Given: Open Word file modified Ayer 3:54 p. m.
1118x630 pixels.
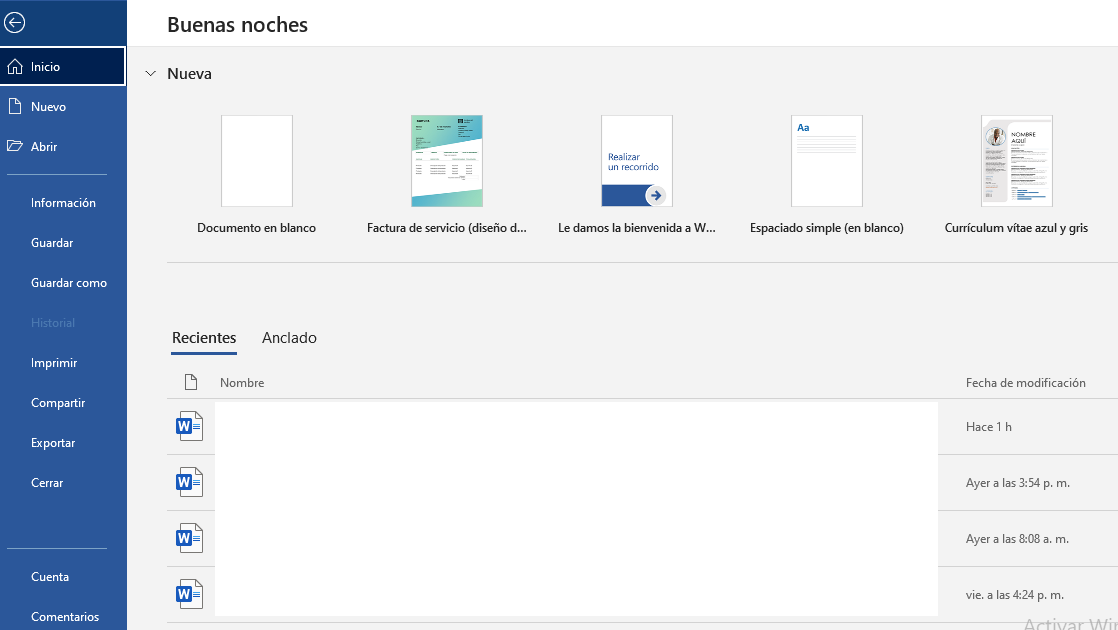Looking at the screenshot, I should 189,482.
